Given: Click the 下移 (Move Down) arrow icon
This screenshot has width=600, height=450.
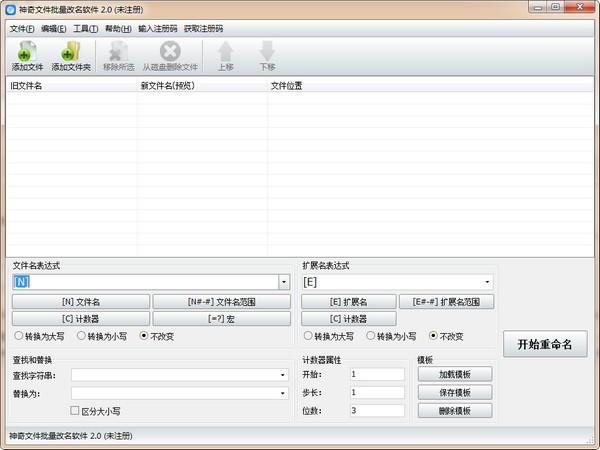Looking at the screenshot, I should [x=267, y=52].
